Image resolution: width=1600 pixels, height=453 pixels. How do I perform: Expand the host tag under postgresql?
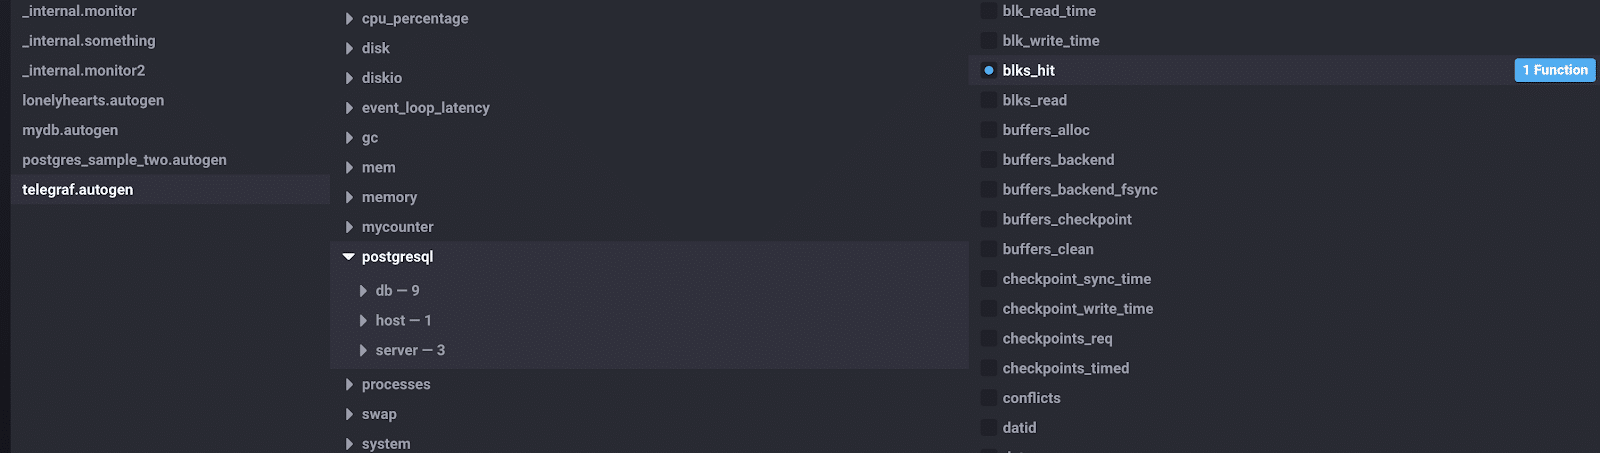click(x=363, y=321)
